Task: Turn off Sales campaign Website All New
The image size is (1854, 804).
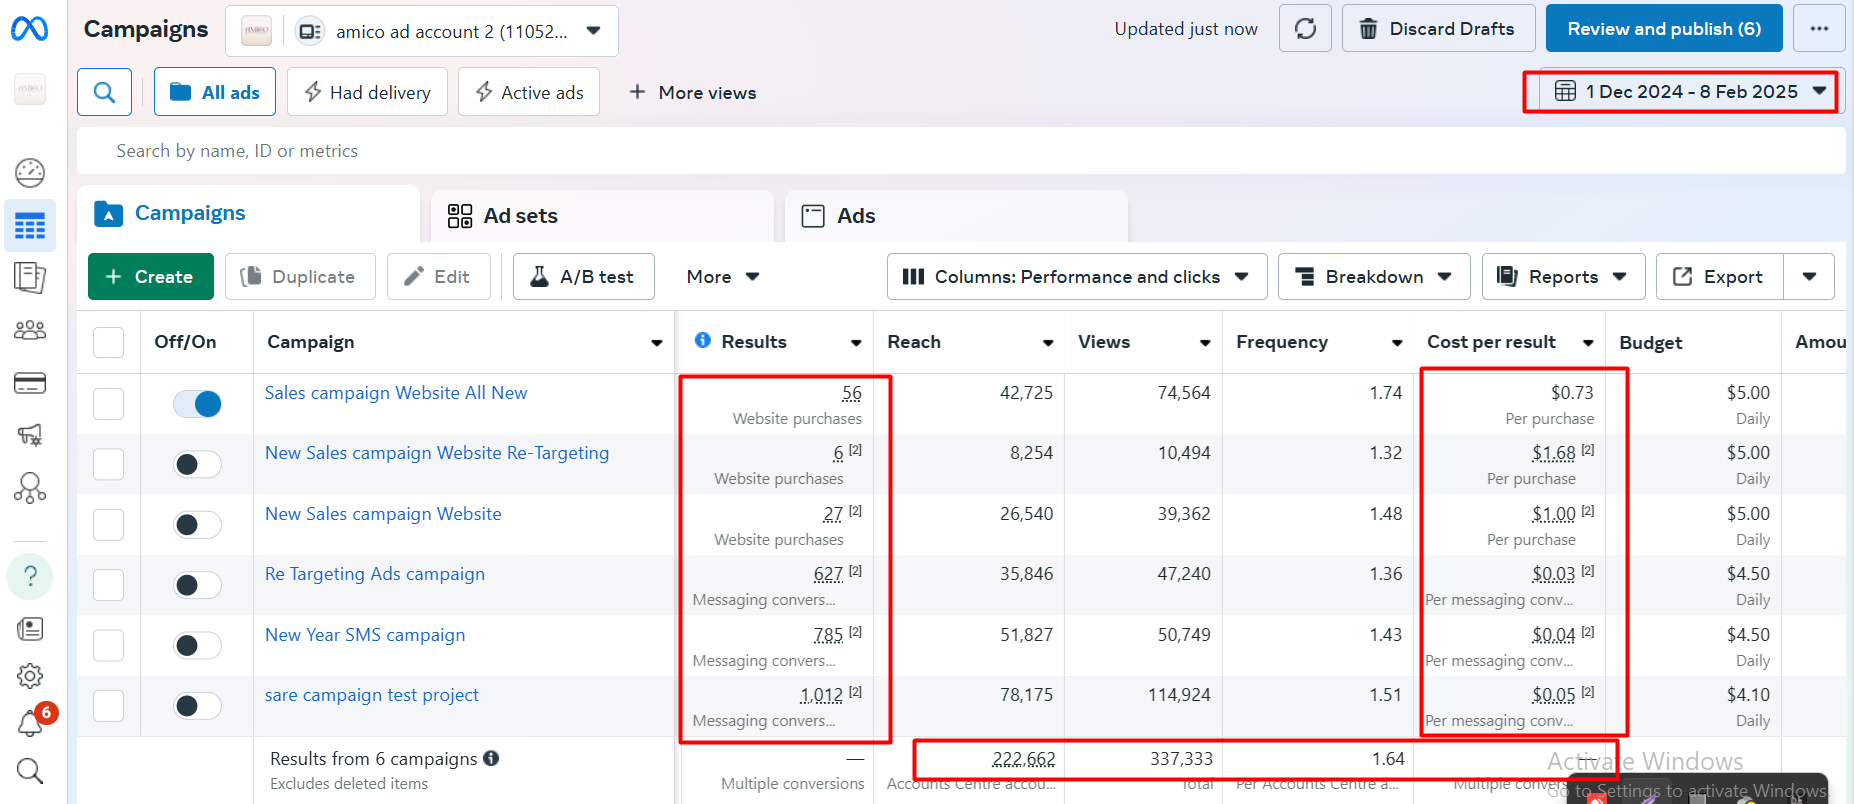Action: 197,404
